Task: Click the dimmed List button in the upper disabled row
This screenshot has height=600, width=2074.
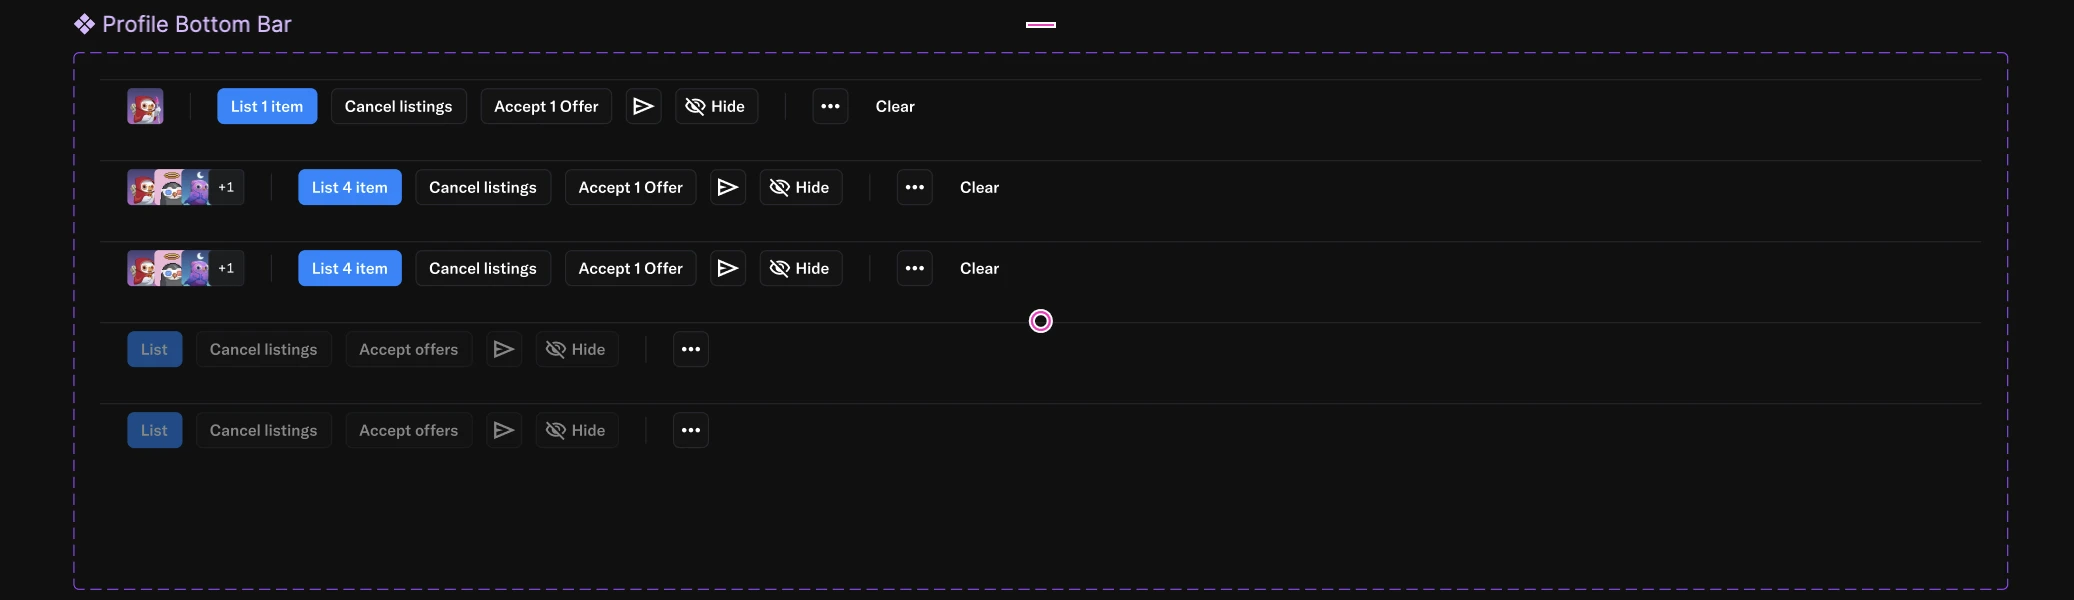Action: 155,349
